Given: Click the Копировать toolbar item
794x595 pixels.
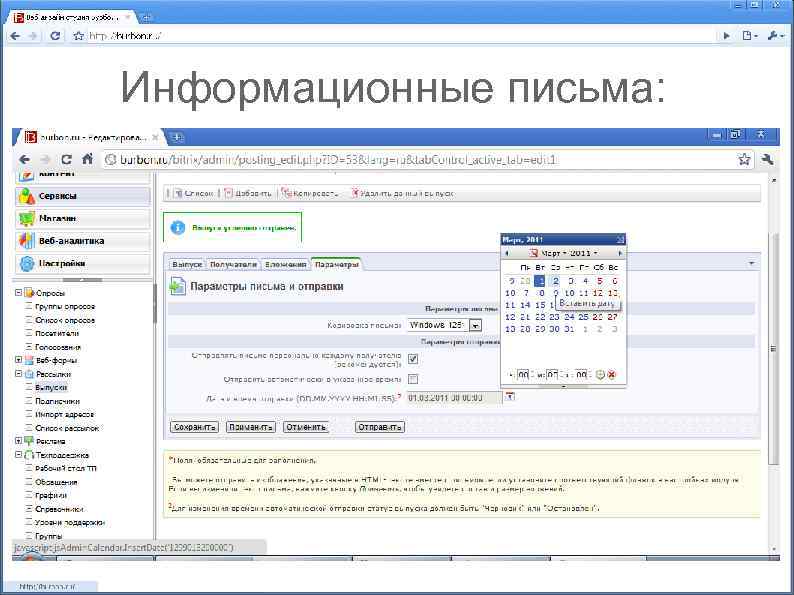Looking at the screenshot, I should (310, 193).
